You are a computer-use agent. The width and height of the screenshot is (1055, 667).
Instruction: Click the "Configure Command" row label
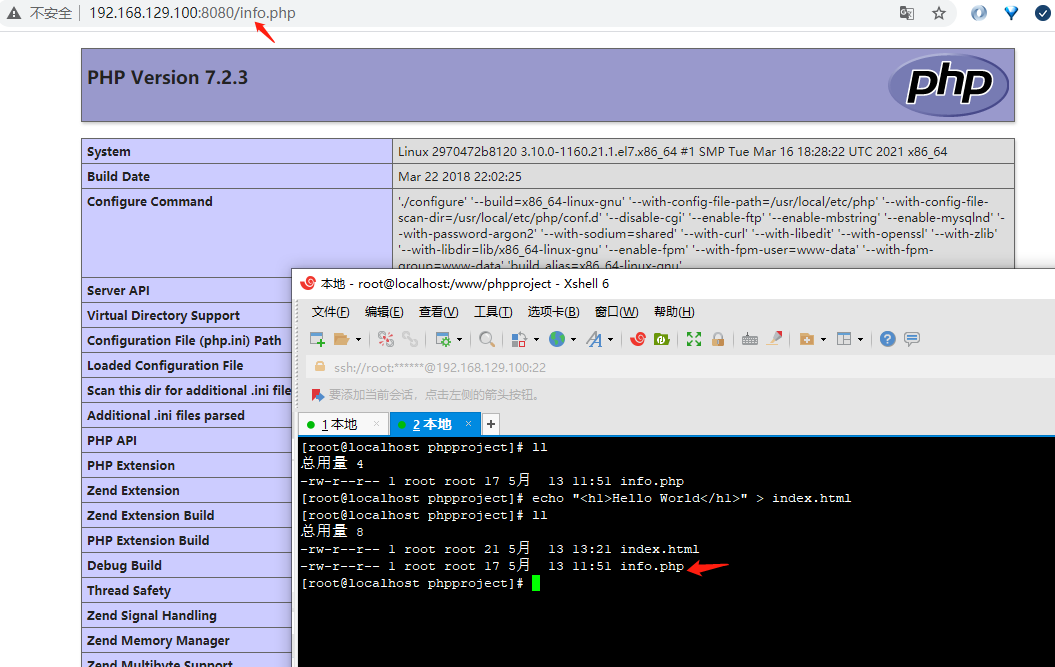coord(149,201)
